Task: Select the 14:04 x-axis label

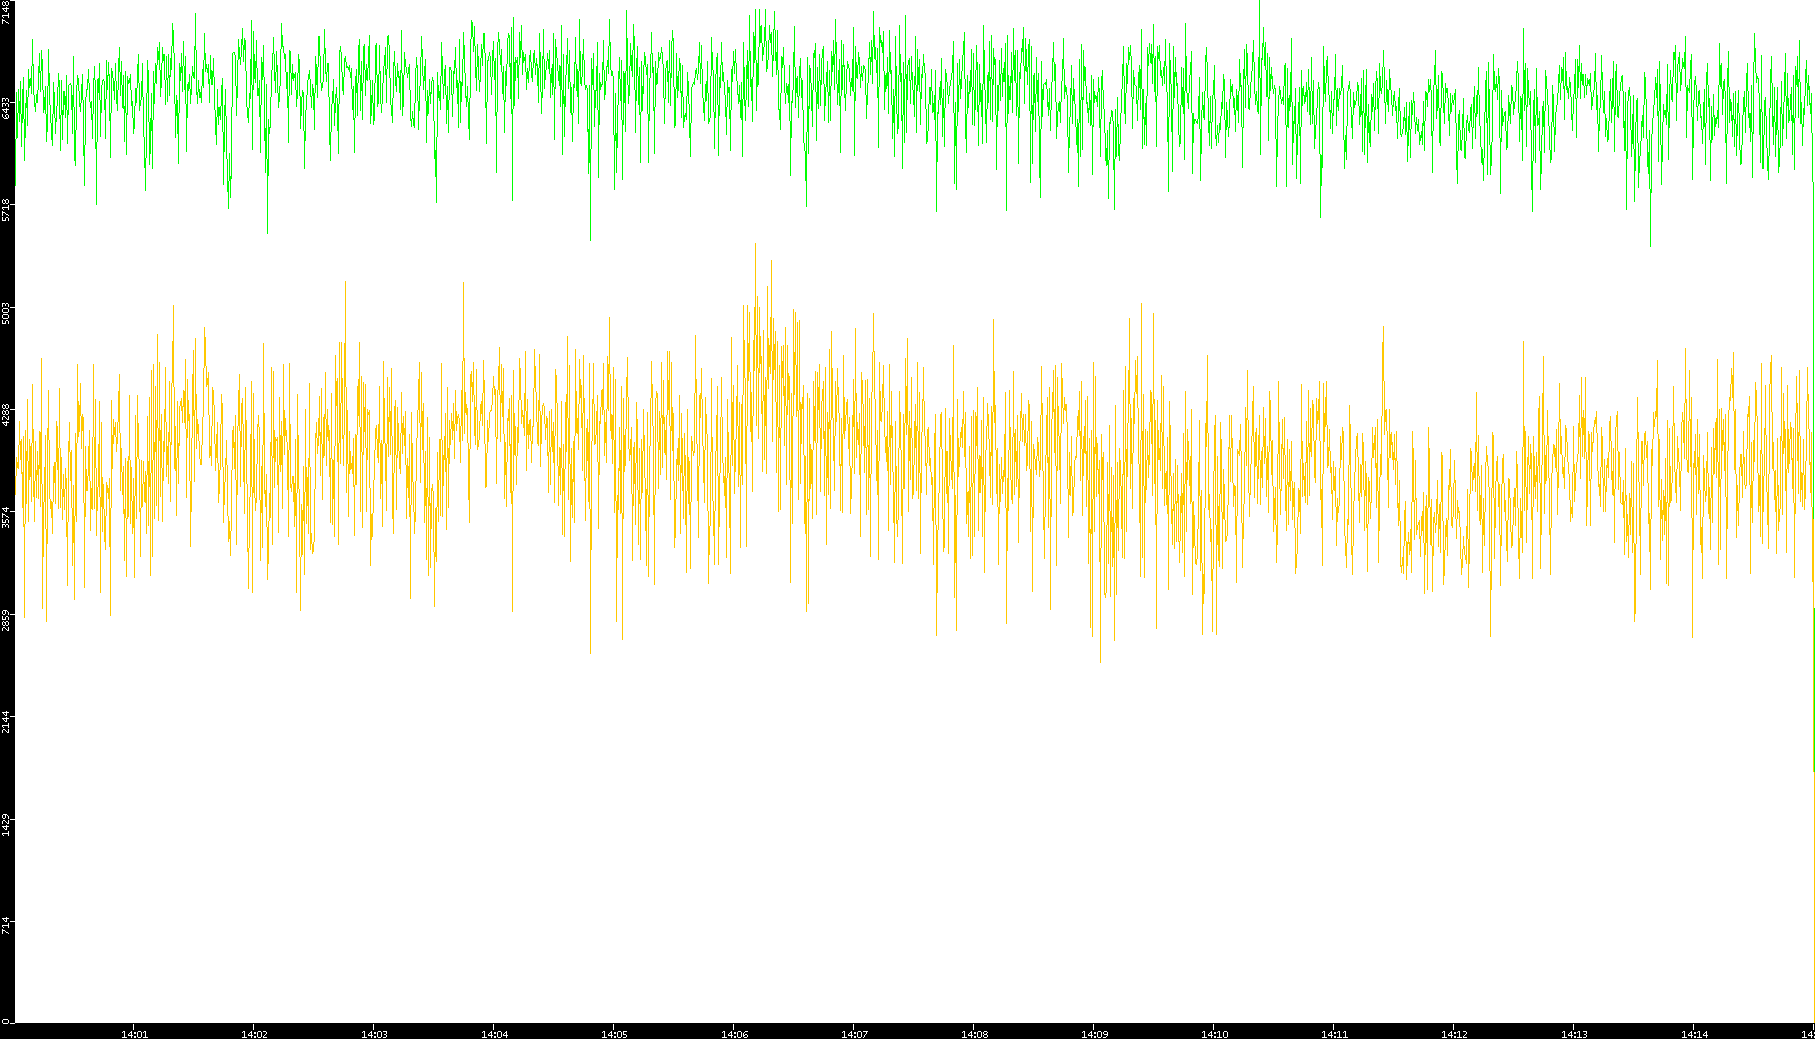Action: coord(494,1034)
